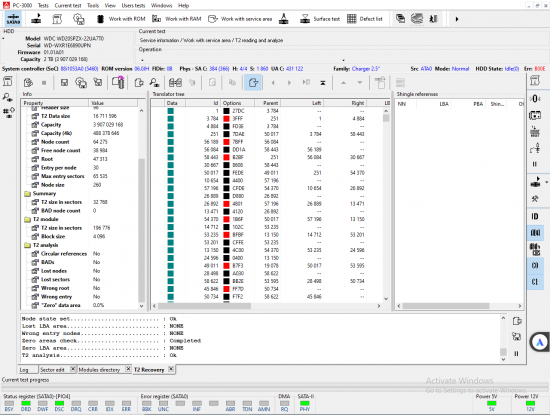Click the stop square icon in T2 toolbar
This screenshot has width=550, height=415.
(44, 83)
